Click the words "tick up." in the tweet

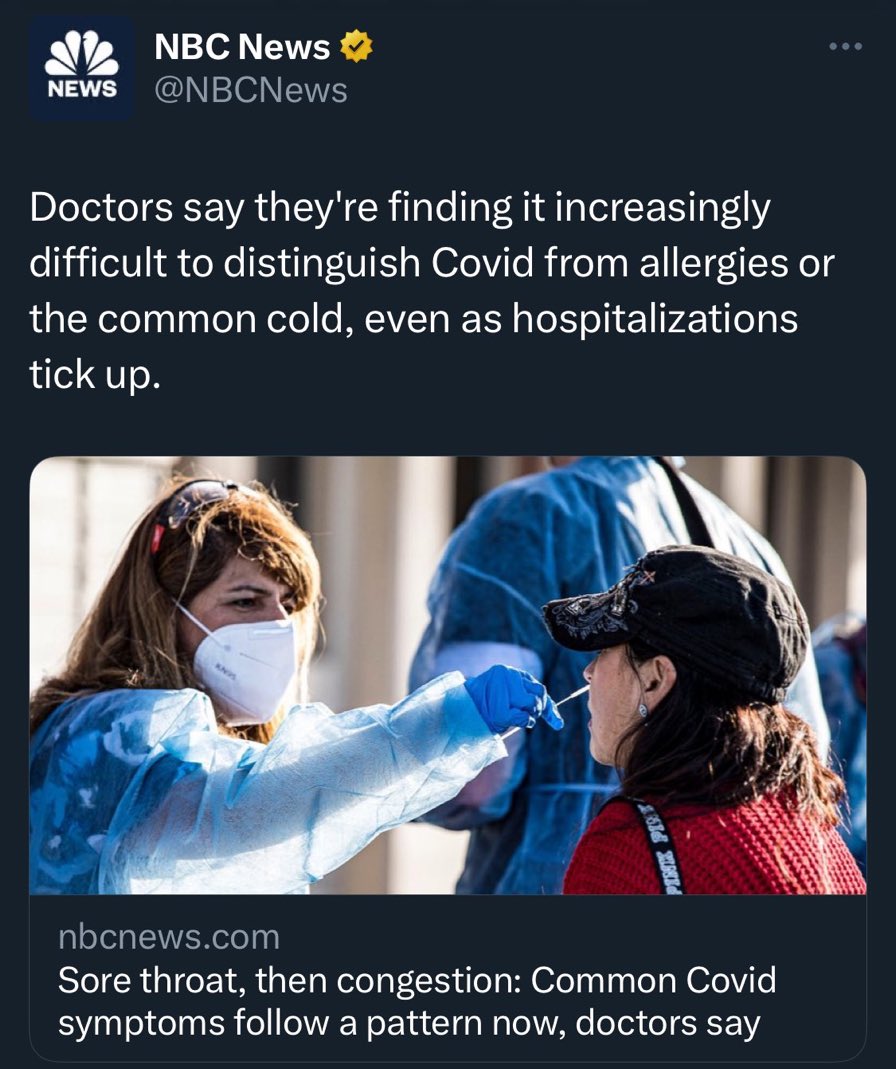pos(95,374)
